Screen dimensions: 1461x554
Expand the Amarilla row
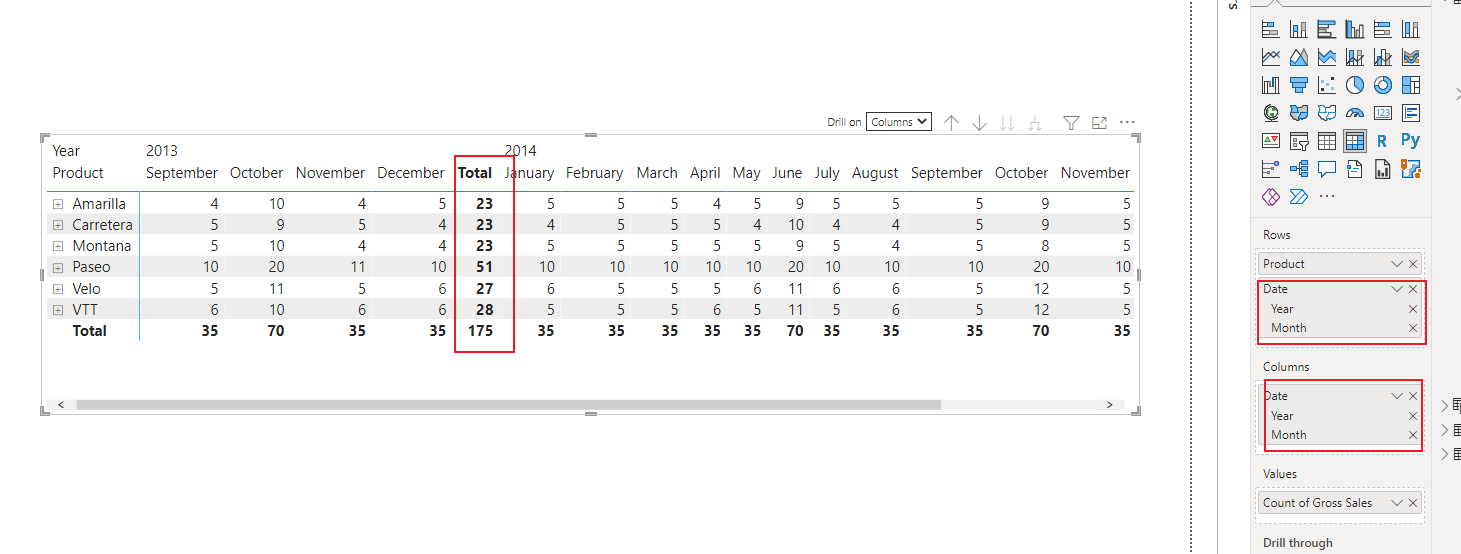58,204
